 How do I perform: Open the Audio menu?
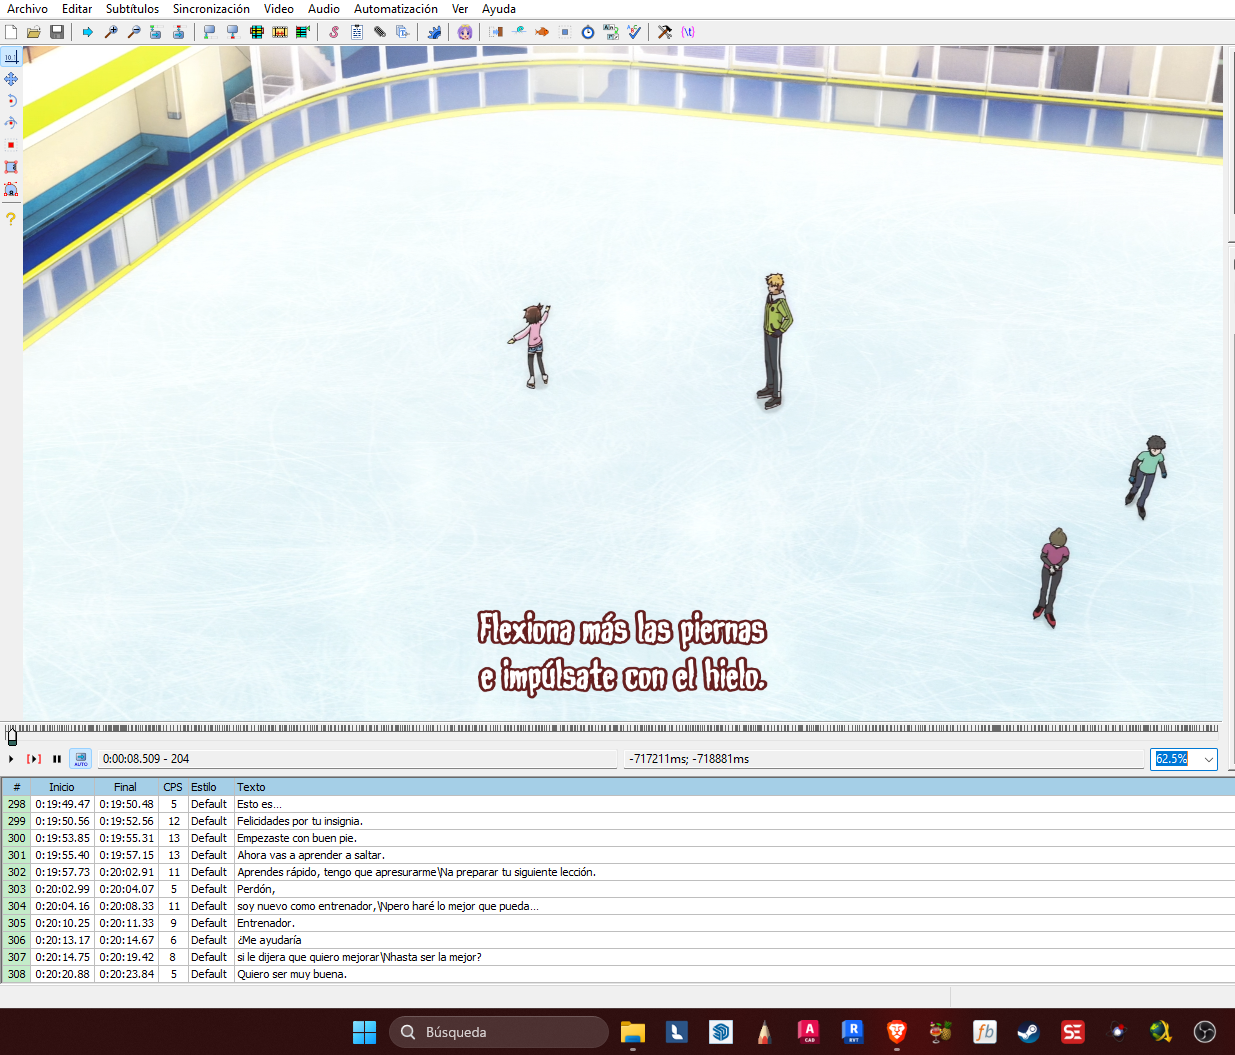tap(324, 9)
